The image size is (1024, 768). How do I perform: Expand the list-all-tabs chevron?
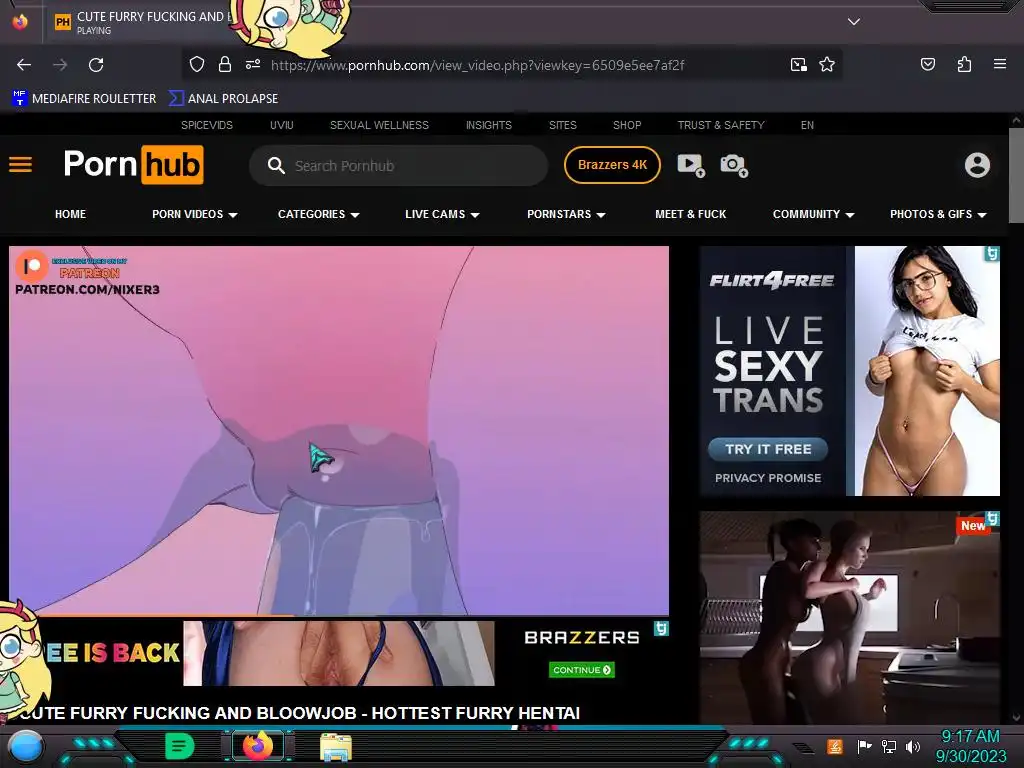pos(854,22)
